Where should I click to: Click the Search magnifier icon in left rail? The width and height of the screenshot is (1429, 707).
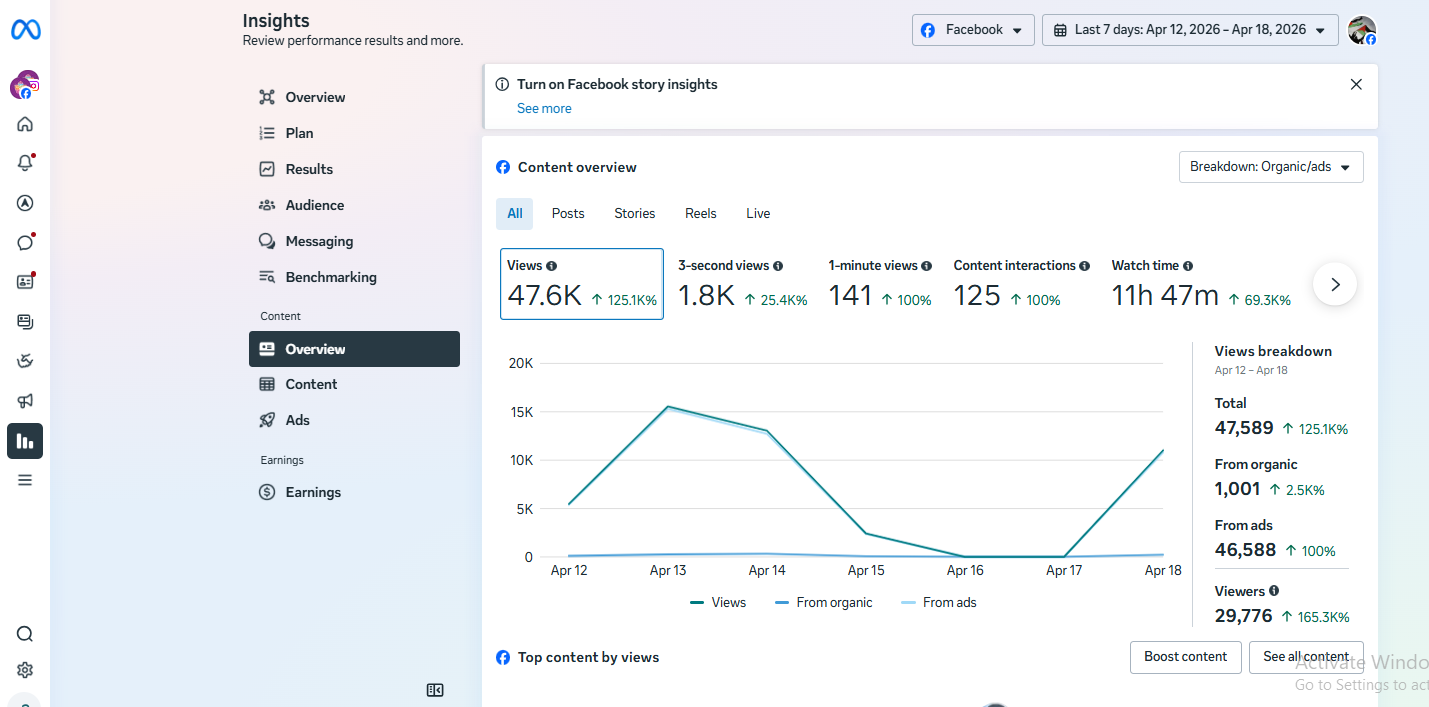tap(25, 634)
